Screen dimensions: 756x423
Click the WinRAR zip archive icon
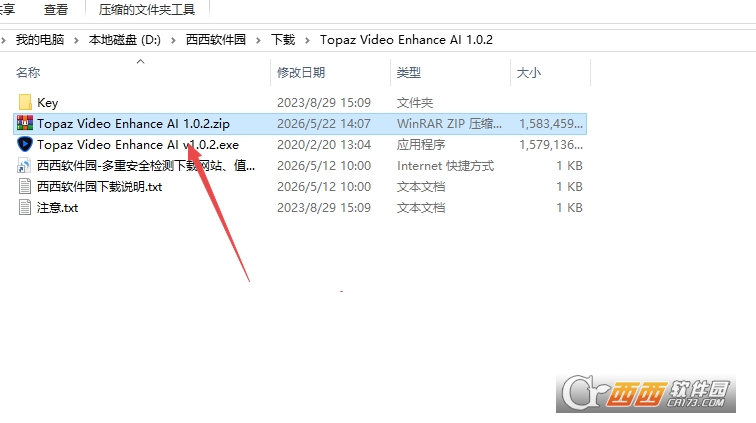pos(25,123)
